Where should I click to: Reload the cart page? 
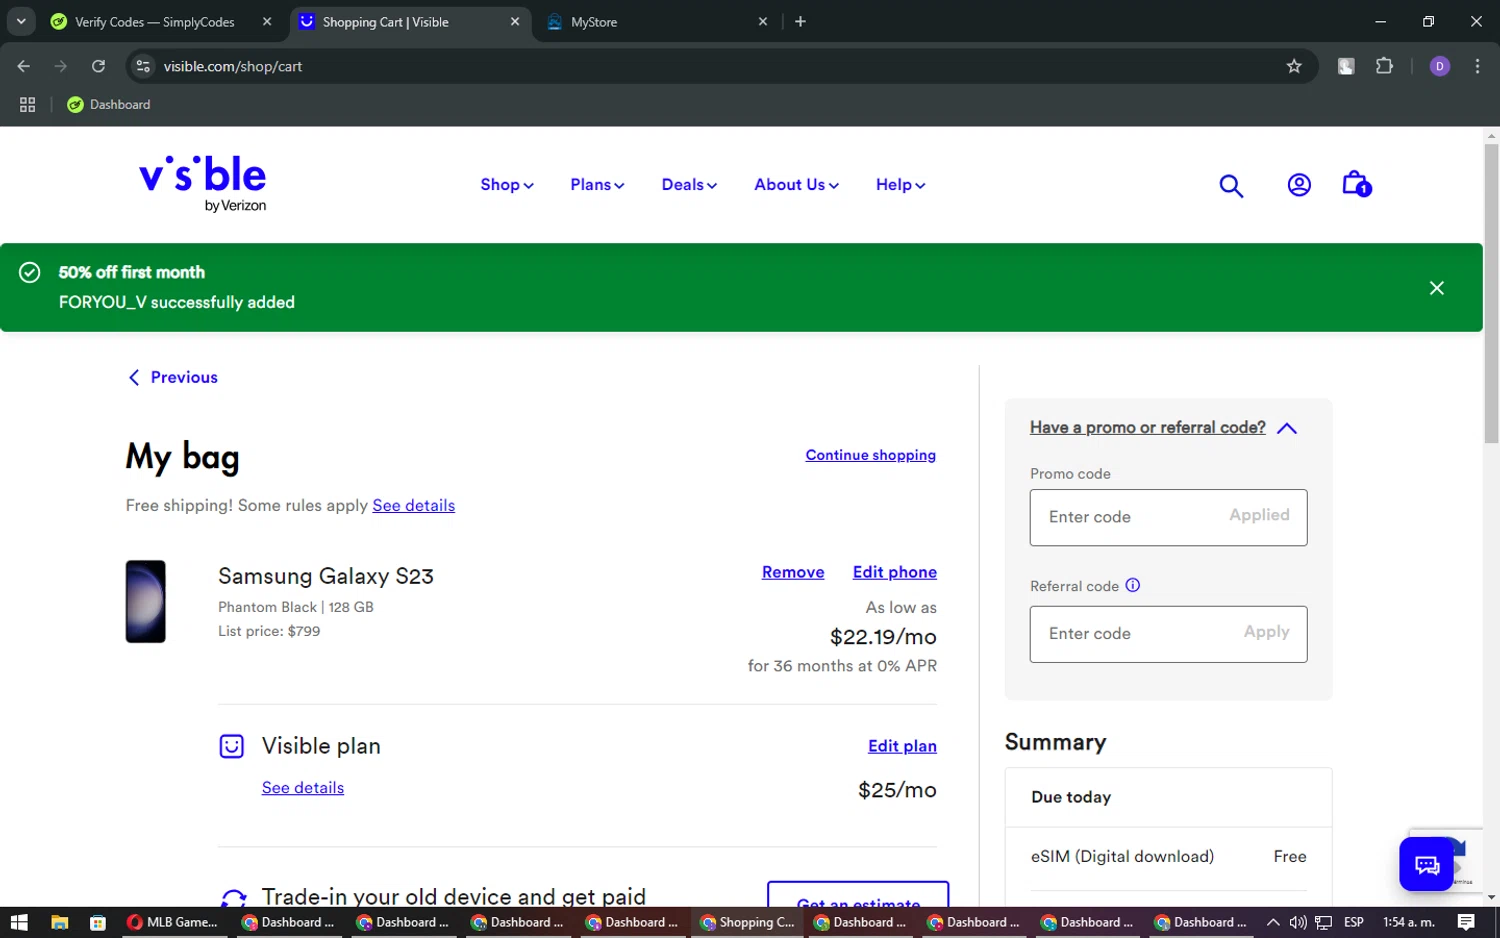point(98,66)
